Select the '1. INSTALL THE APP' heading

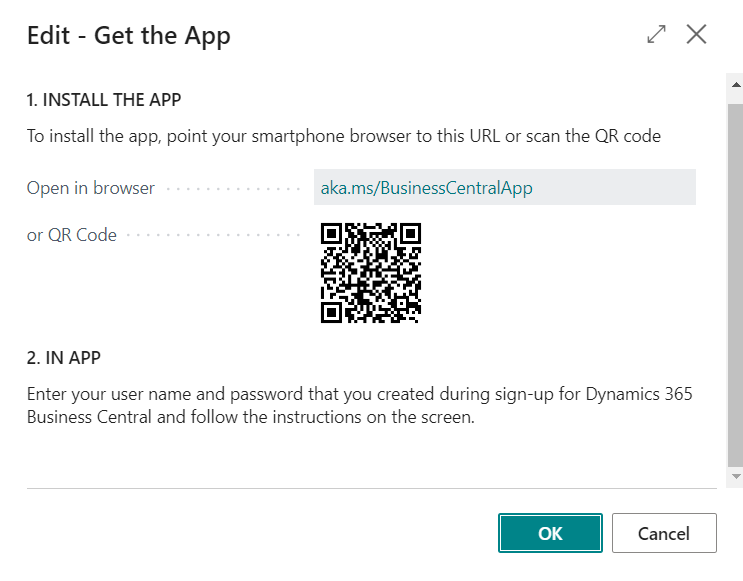pyautogui.click(x=104, y=100)
